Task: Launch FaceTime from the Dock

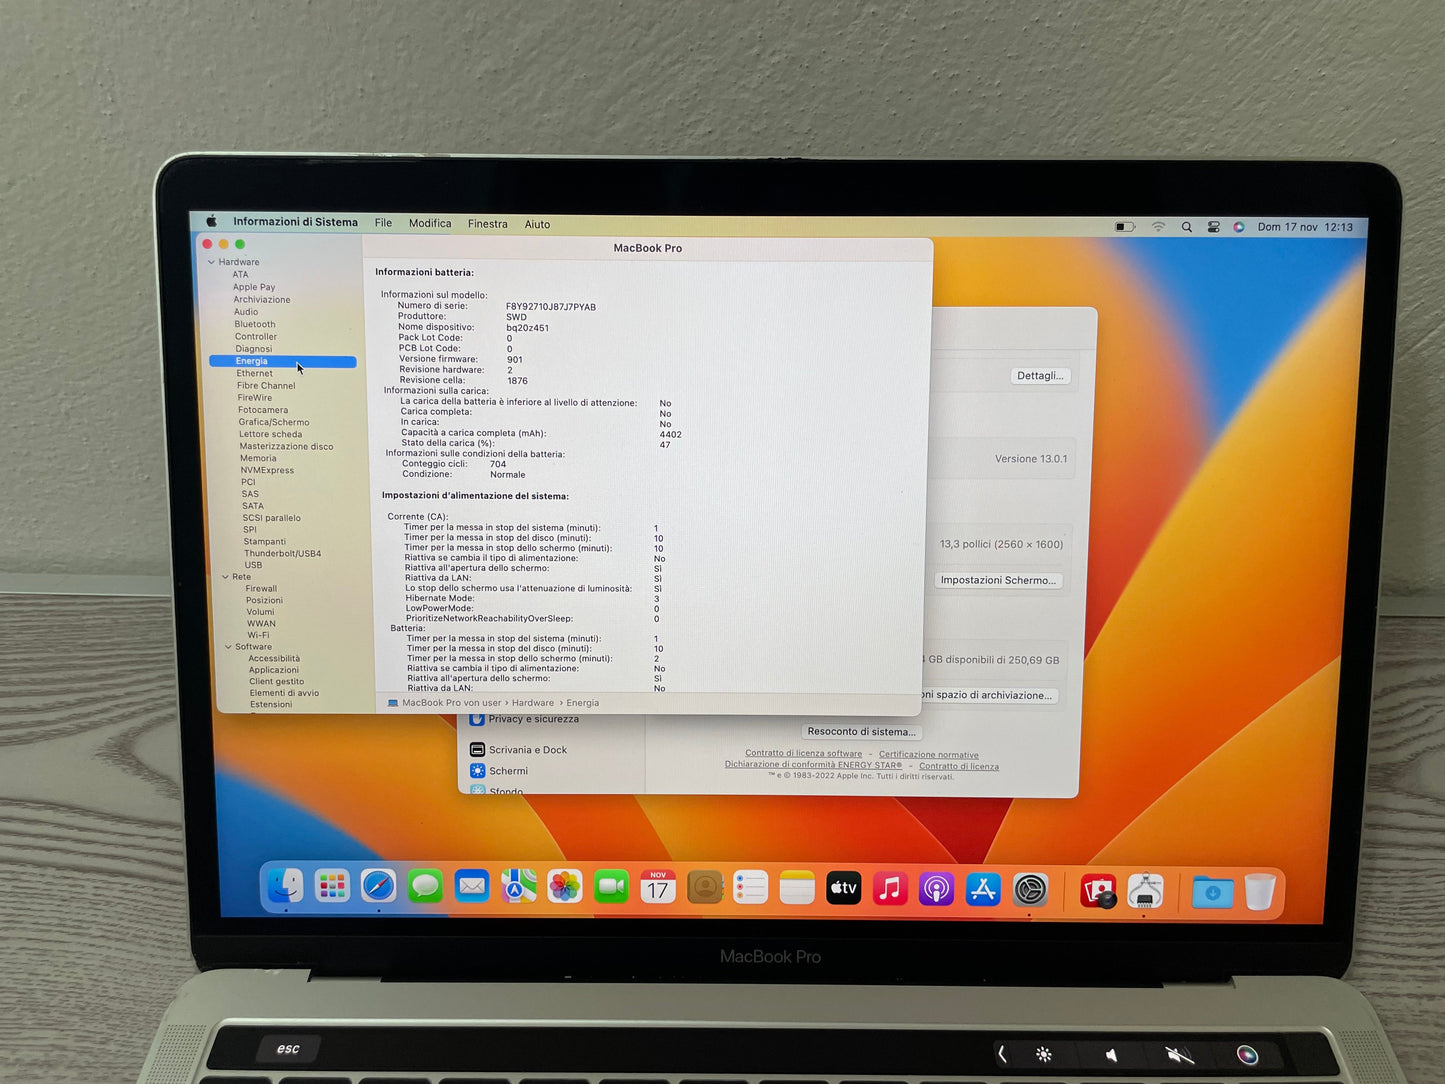Action: (611, 887)
